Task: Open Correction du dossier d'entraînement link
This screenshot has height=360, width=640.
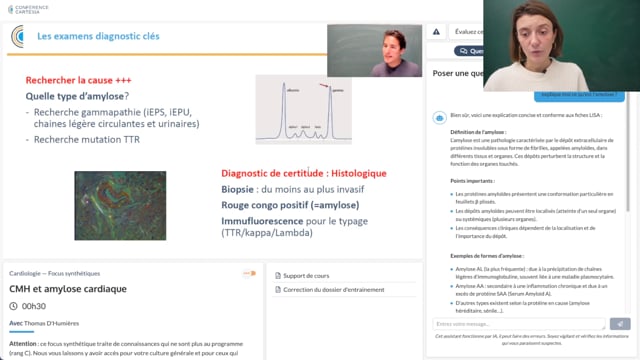Action: [333, 289]
